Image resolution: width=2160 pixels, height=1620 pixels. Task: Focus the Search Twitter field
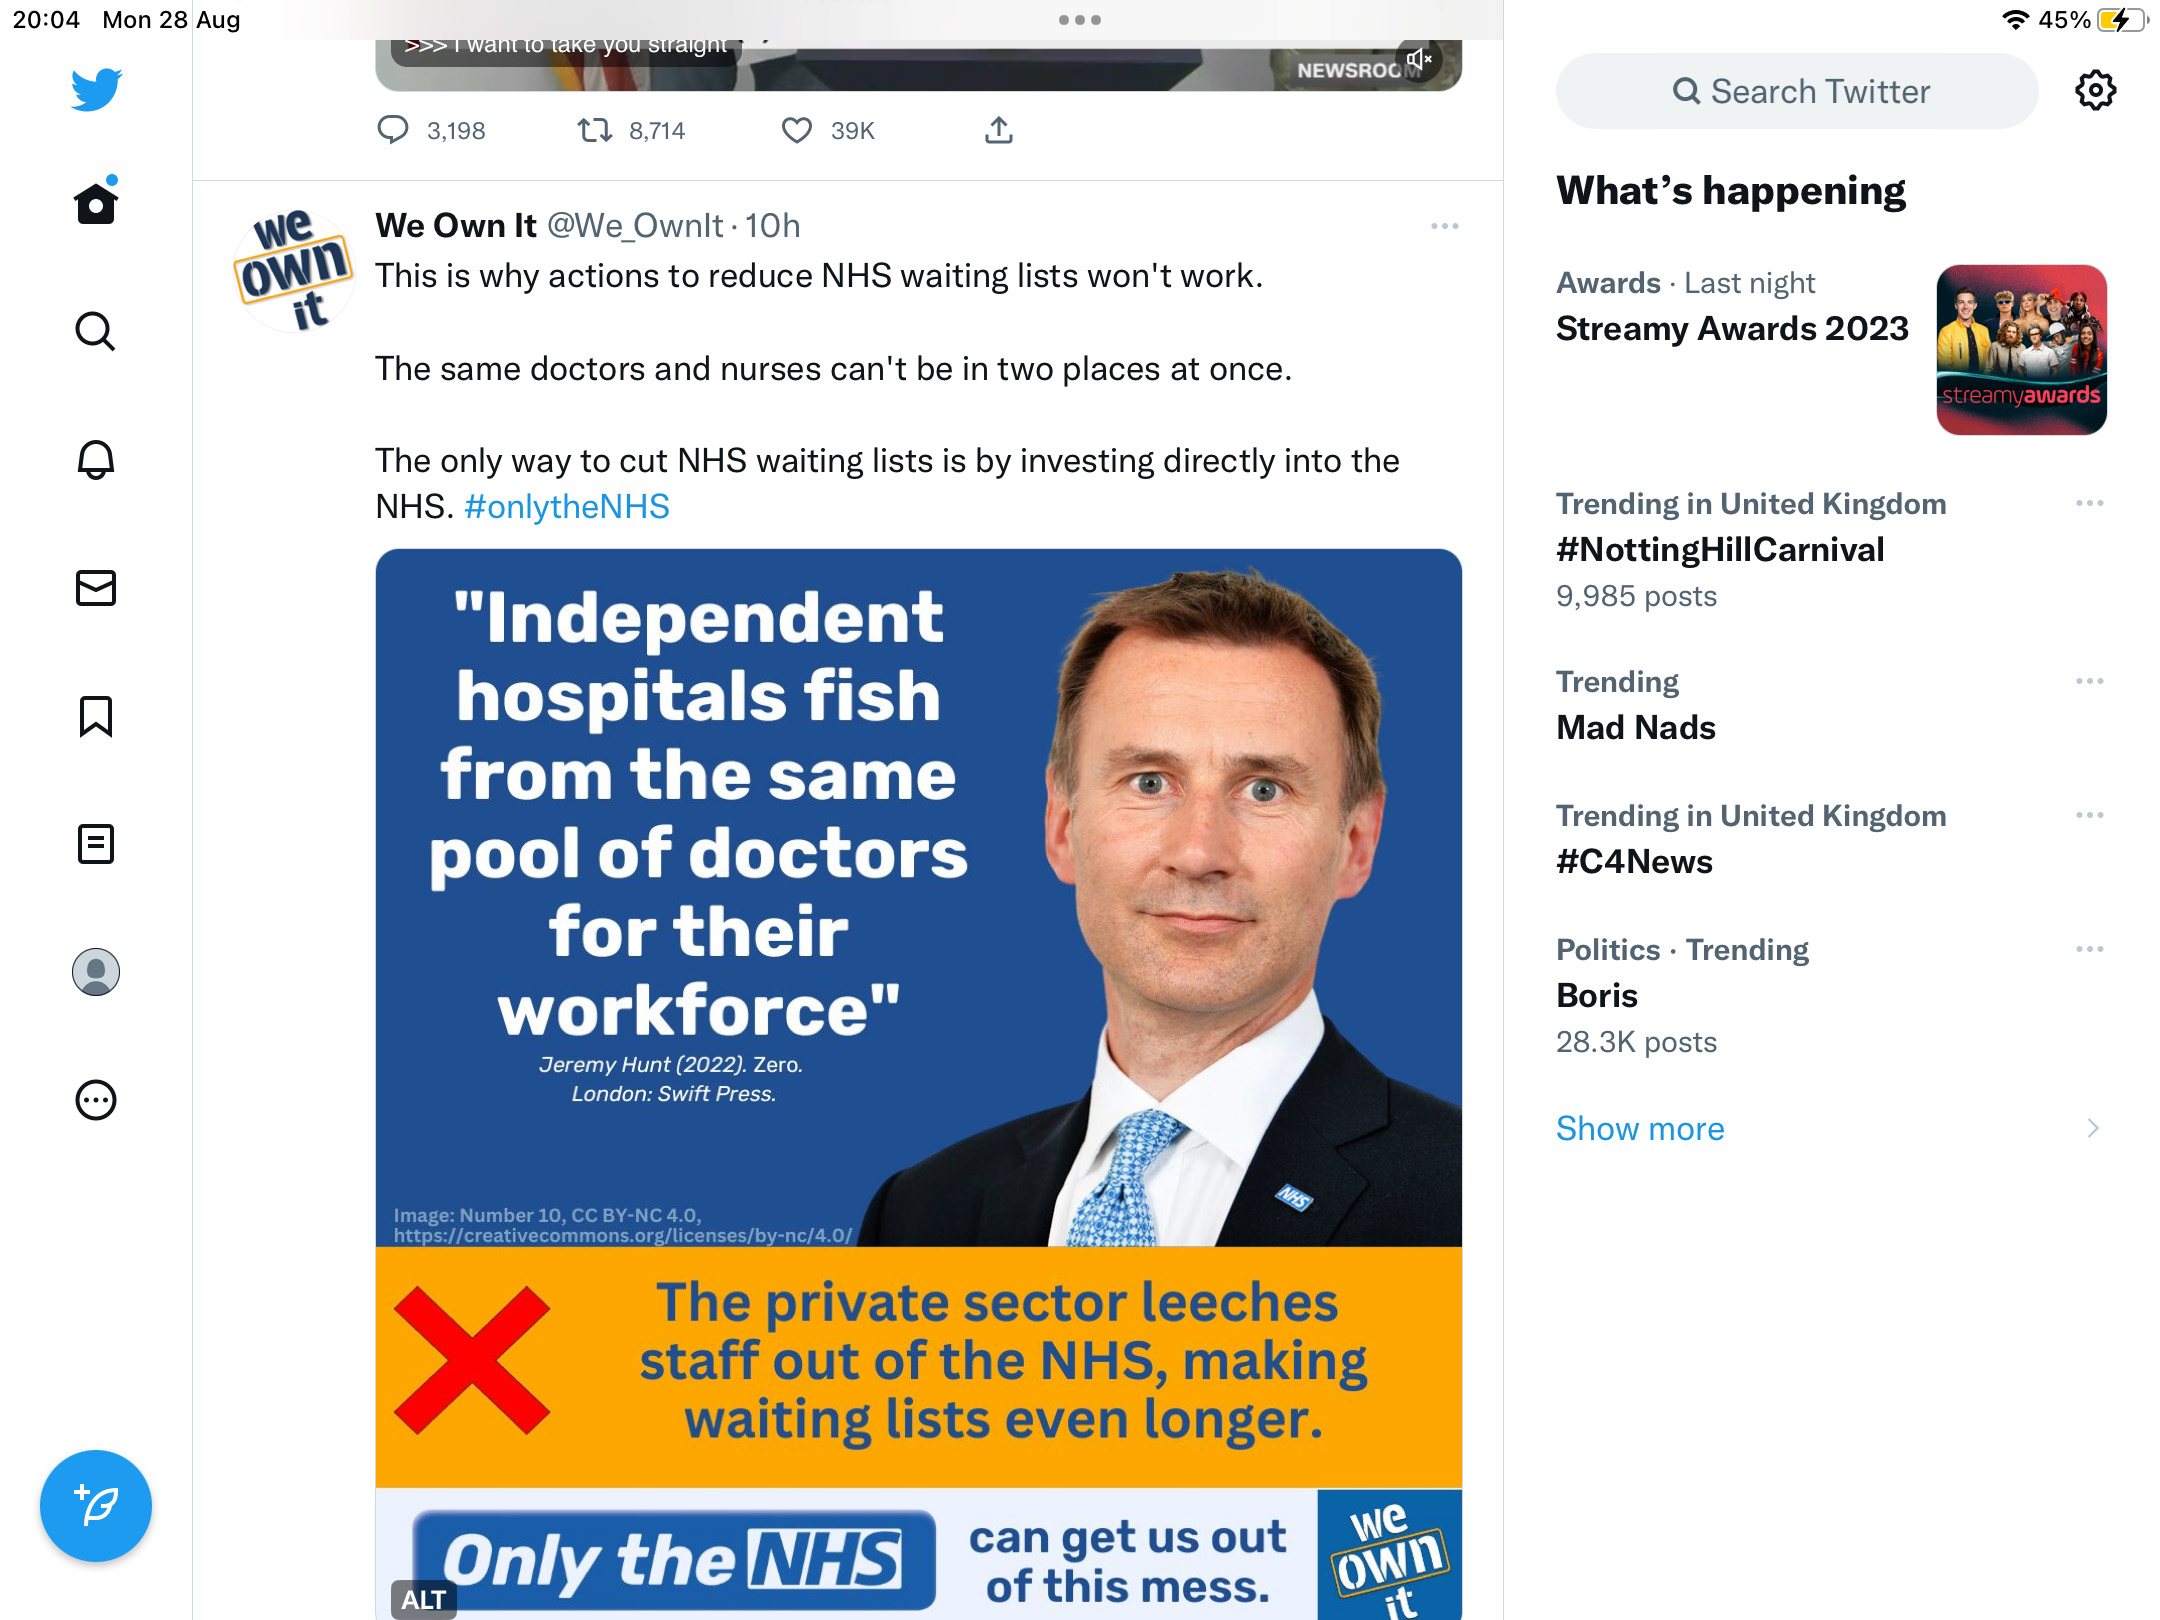click(1797, 91)
